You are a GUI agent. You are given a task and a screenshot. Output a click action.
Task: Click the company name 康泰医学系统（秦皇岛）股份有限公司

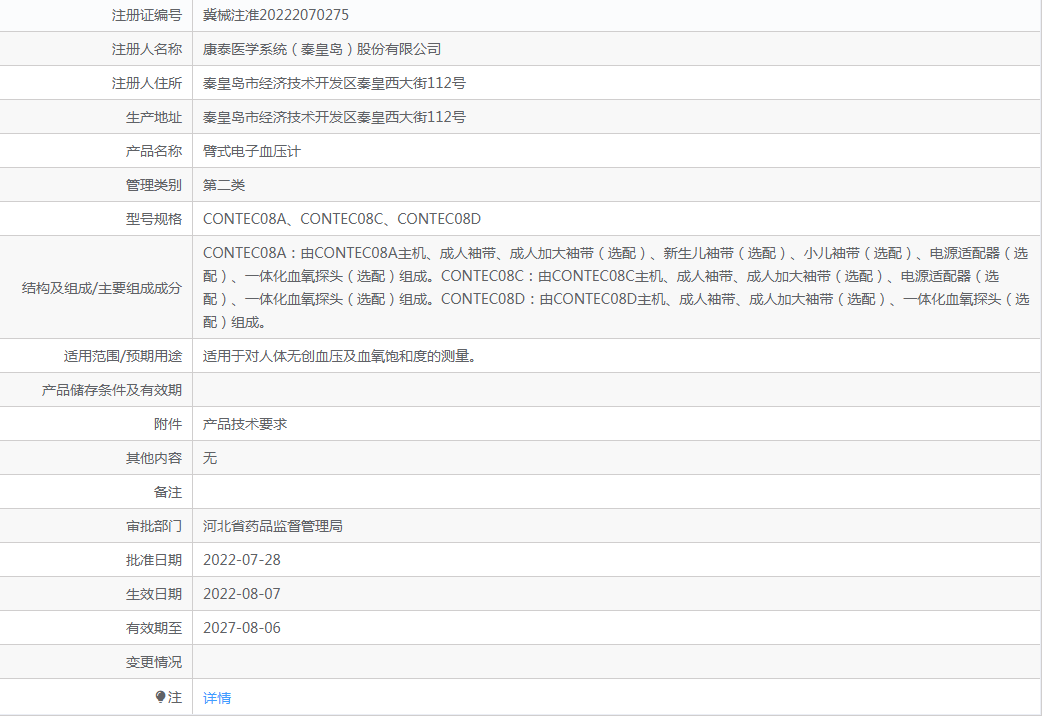coord(322,49)
